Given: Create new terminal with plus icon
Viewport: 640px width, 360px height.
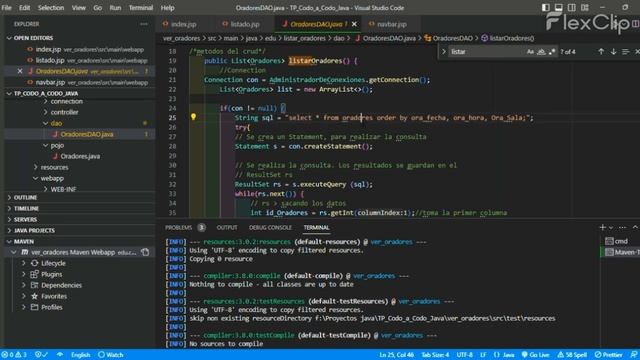Looking at the screenshot, I should click(602, 227).
